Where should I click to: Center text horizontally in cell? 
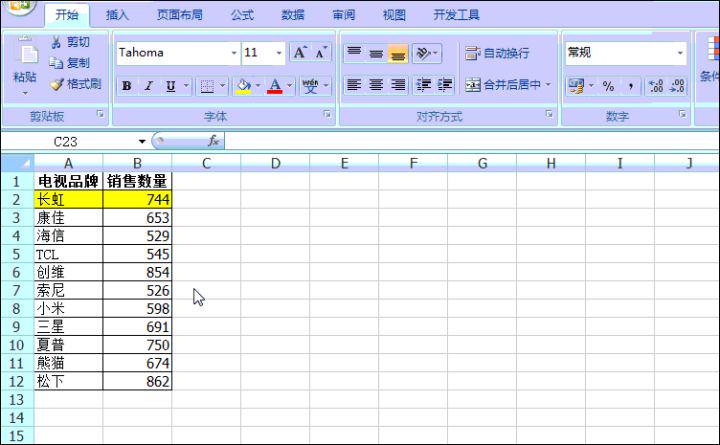[376, 85]
